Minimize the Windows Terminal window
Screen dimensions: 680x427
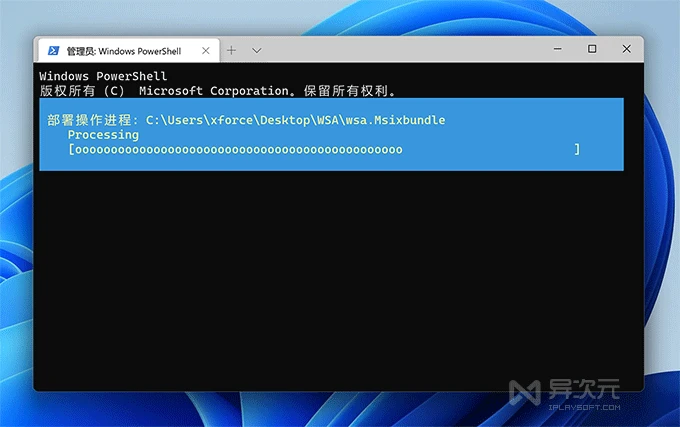point(556,49)
